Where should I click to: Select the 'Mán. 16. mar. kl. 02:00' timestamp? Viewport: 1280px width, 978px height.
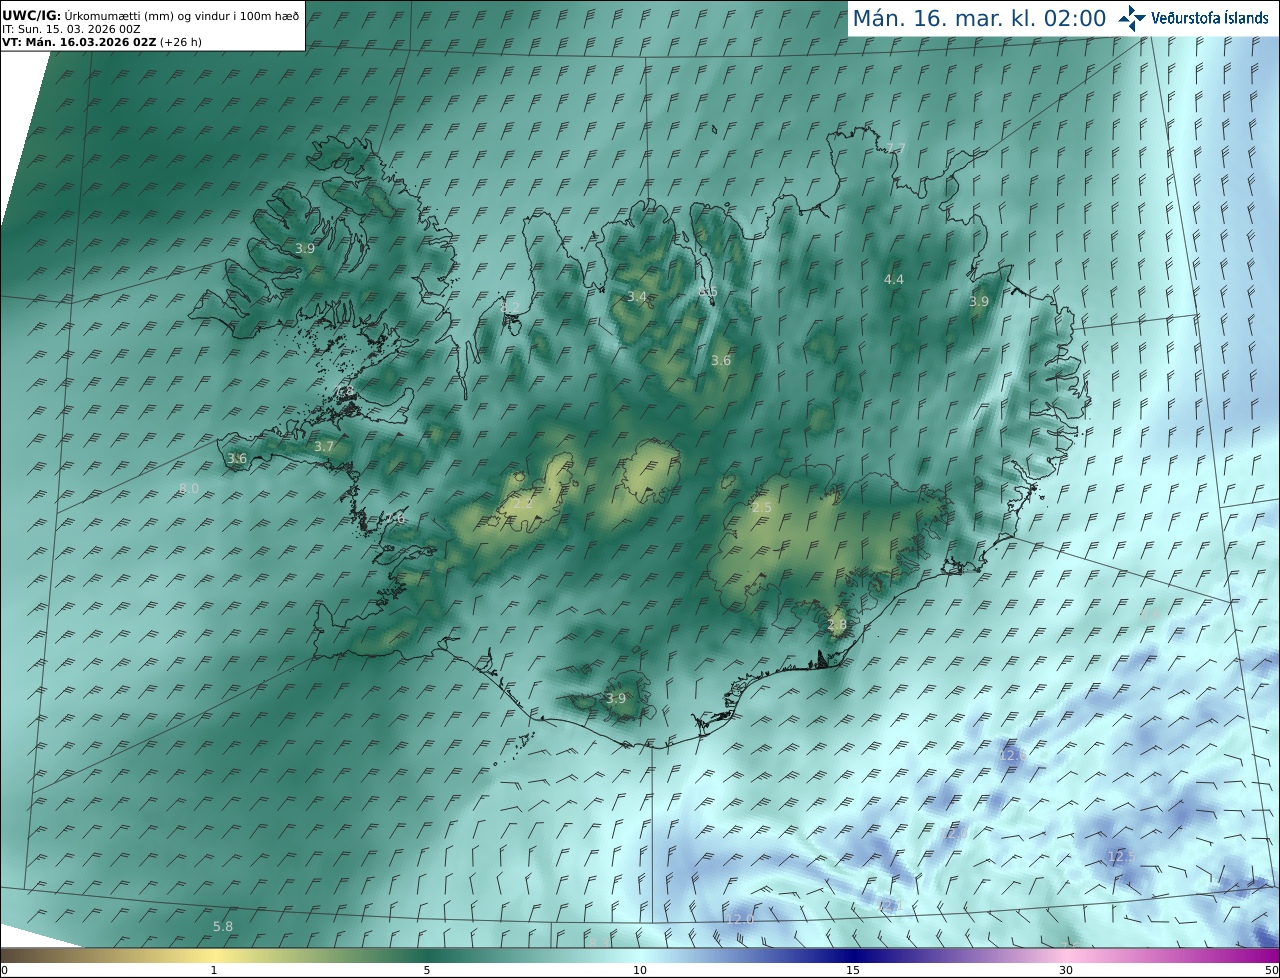(x=979, y=18)
